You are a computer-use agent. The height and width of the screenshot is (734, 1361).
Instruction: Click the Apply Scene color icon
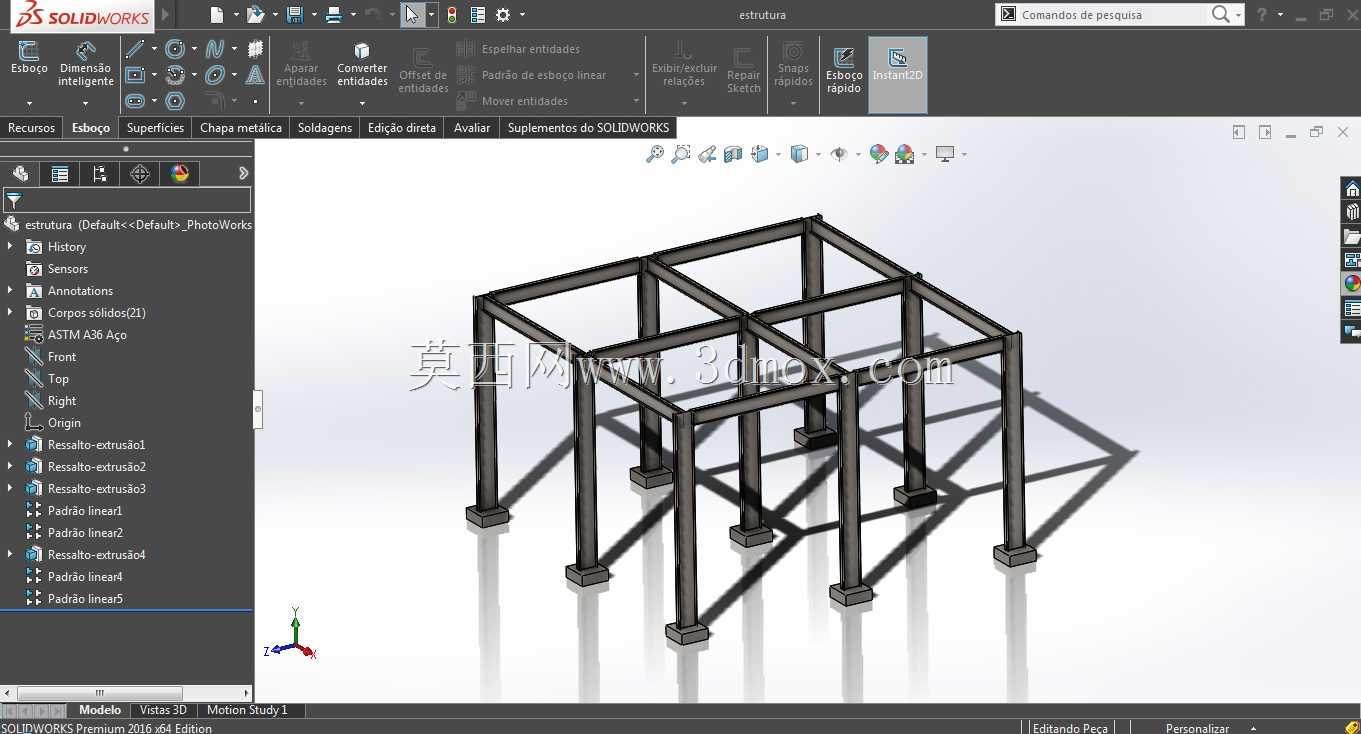[905, 154]
